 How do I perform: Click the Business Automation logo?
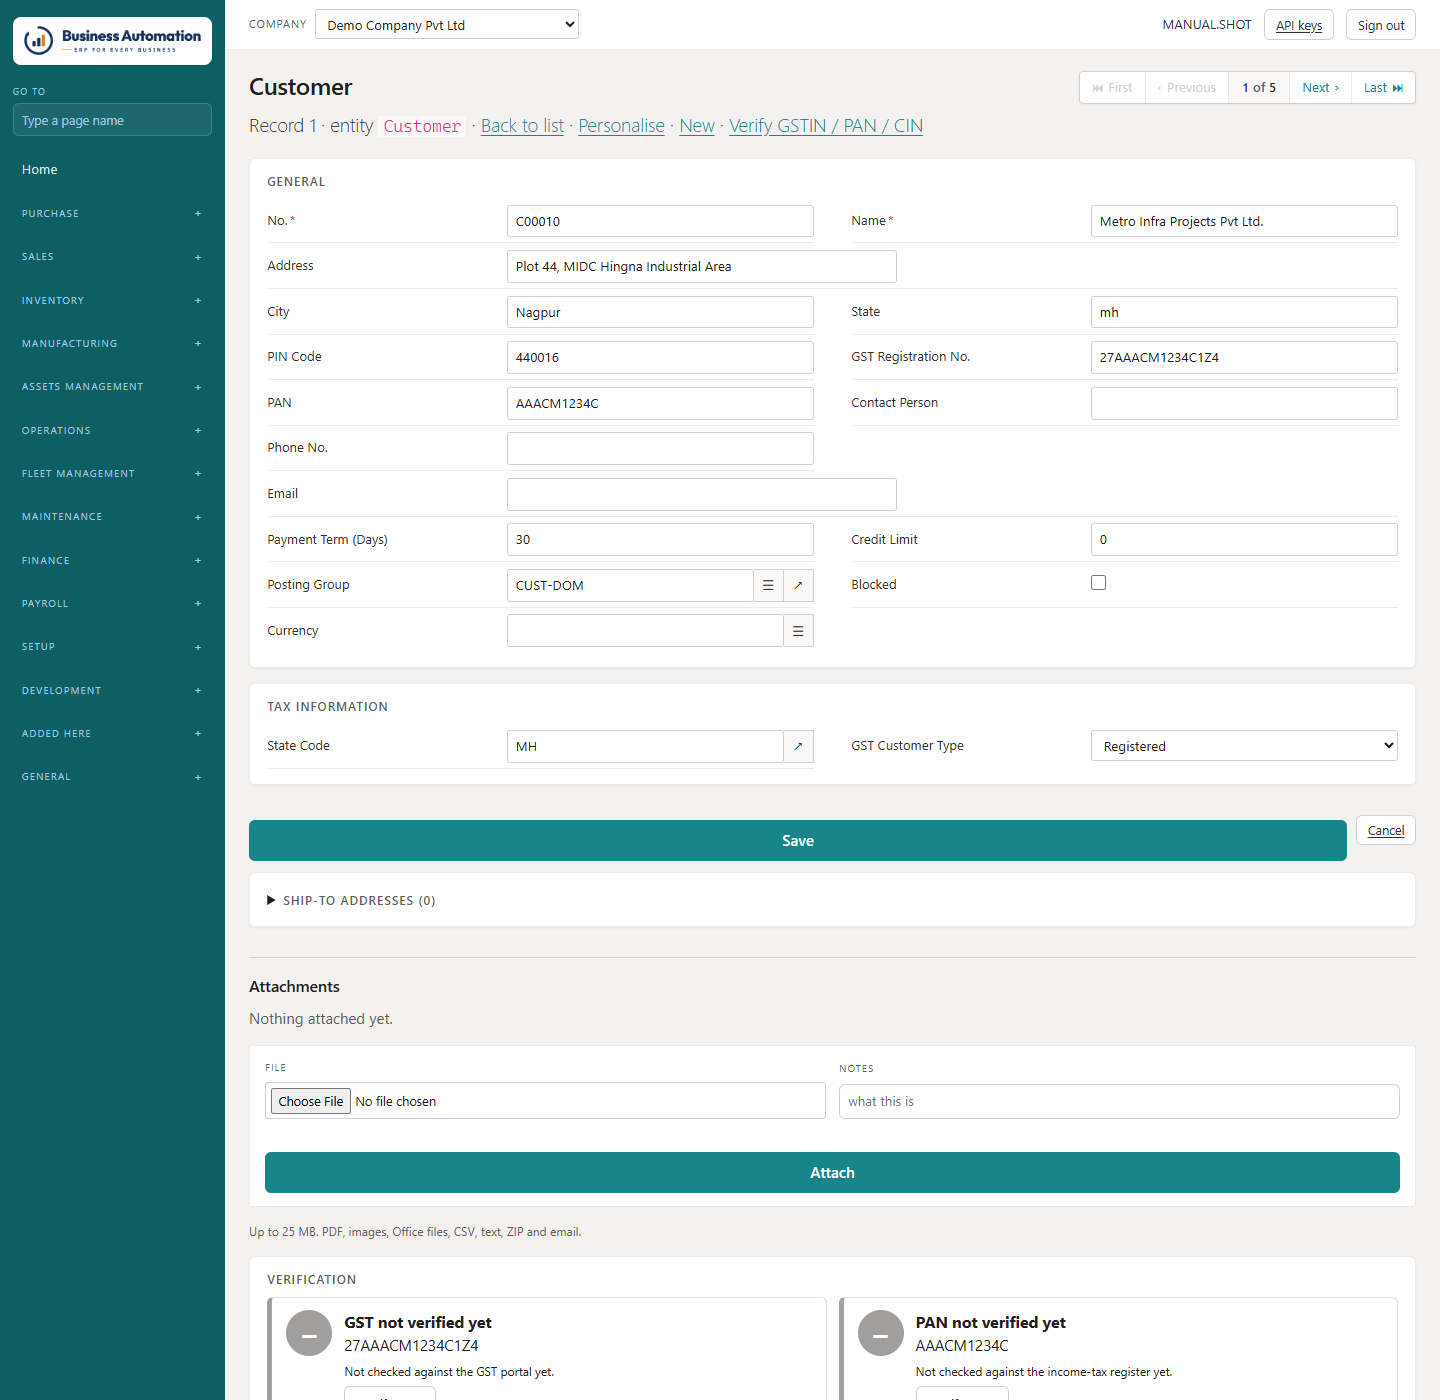112,41
